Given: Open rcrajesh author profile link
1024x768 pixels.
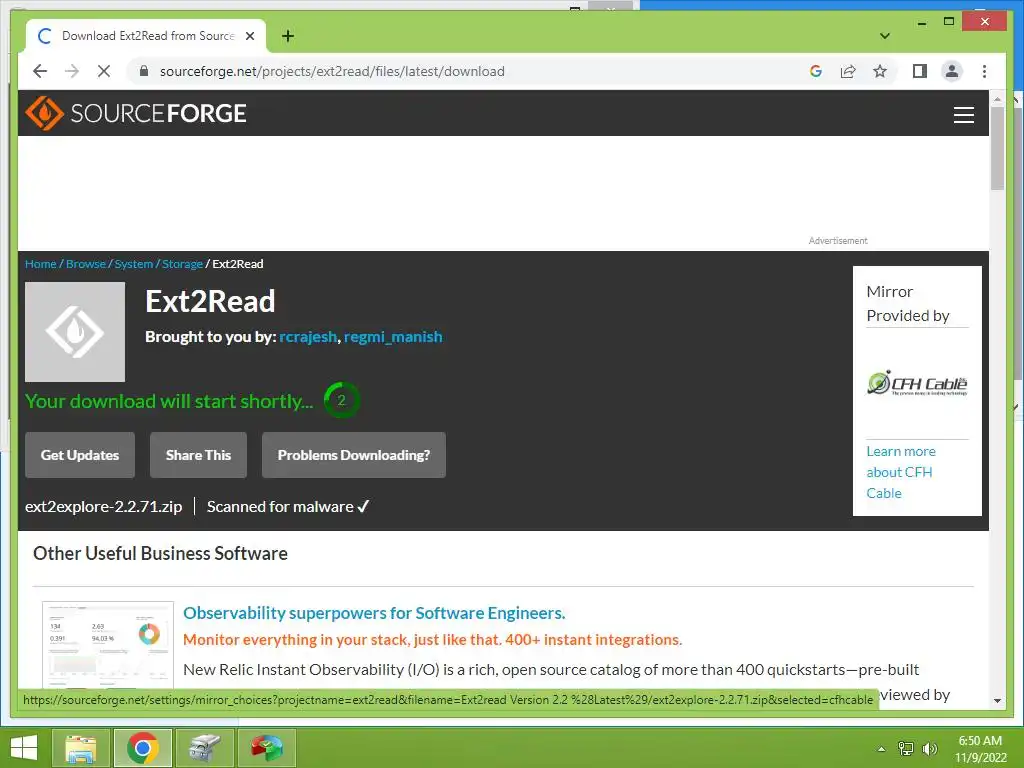Looking at the screenshot, I should [x=308, y=337].
